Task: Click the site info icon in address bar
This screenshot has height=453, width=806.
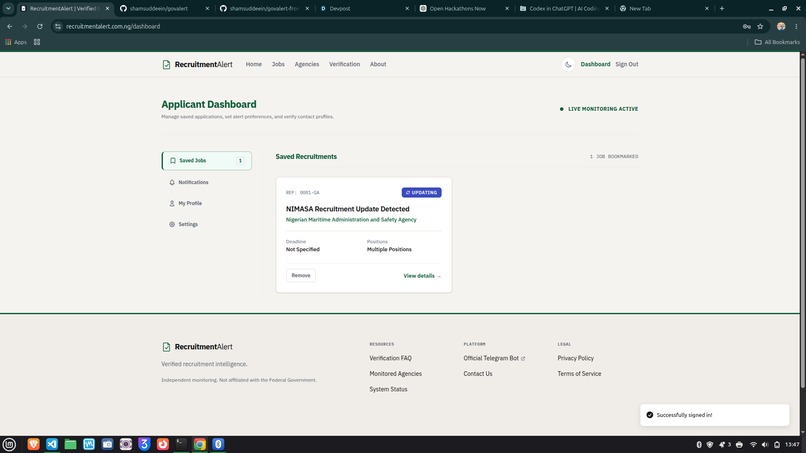Action: pos(58,26)
